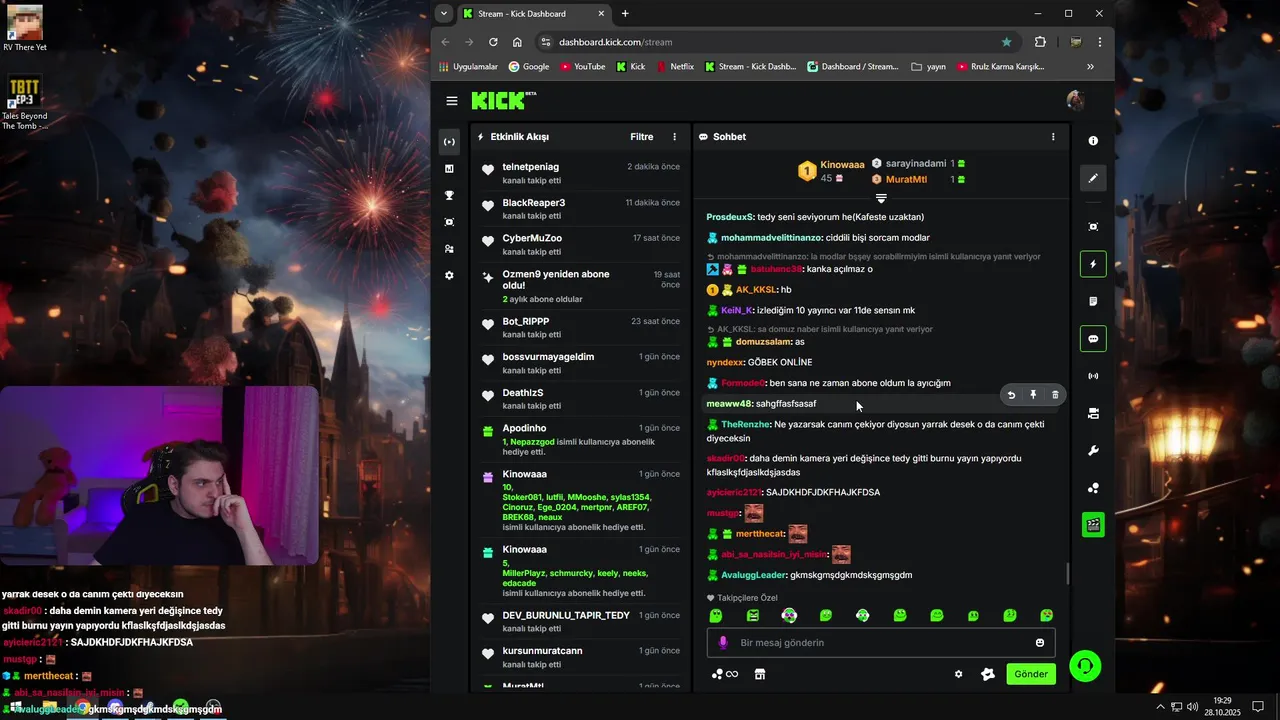This screenshot has height=720, width=1280.
Task: Select the Stream - Kick Dashboard tab
Action: [534, 14]
